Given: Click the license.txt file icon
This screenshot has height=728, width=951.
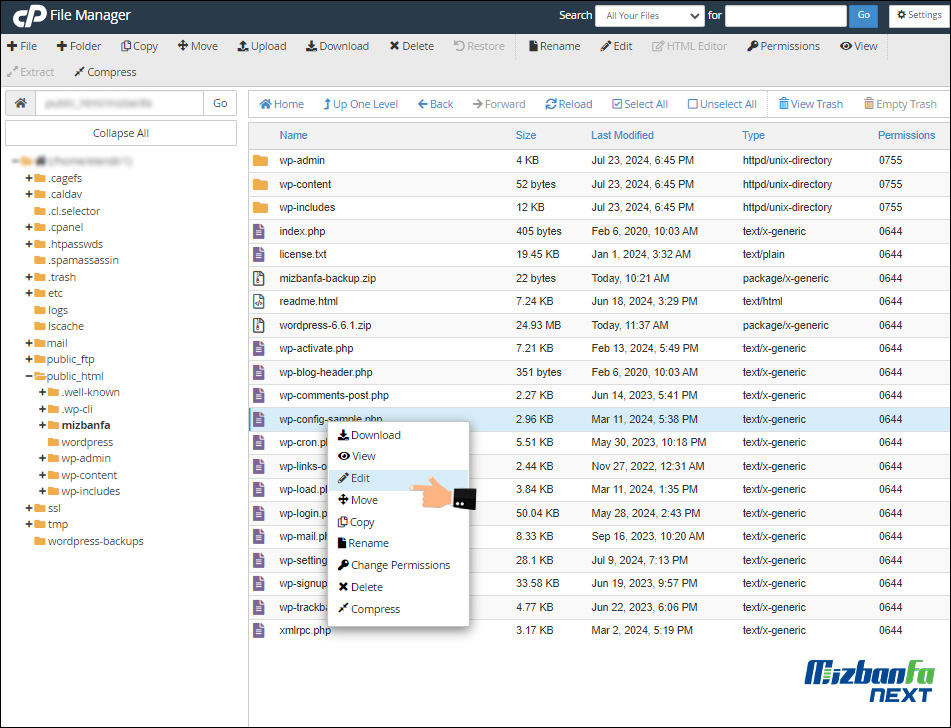Looking at the screenshot, I should tap(259, 254).
